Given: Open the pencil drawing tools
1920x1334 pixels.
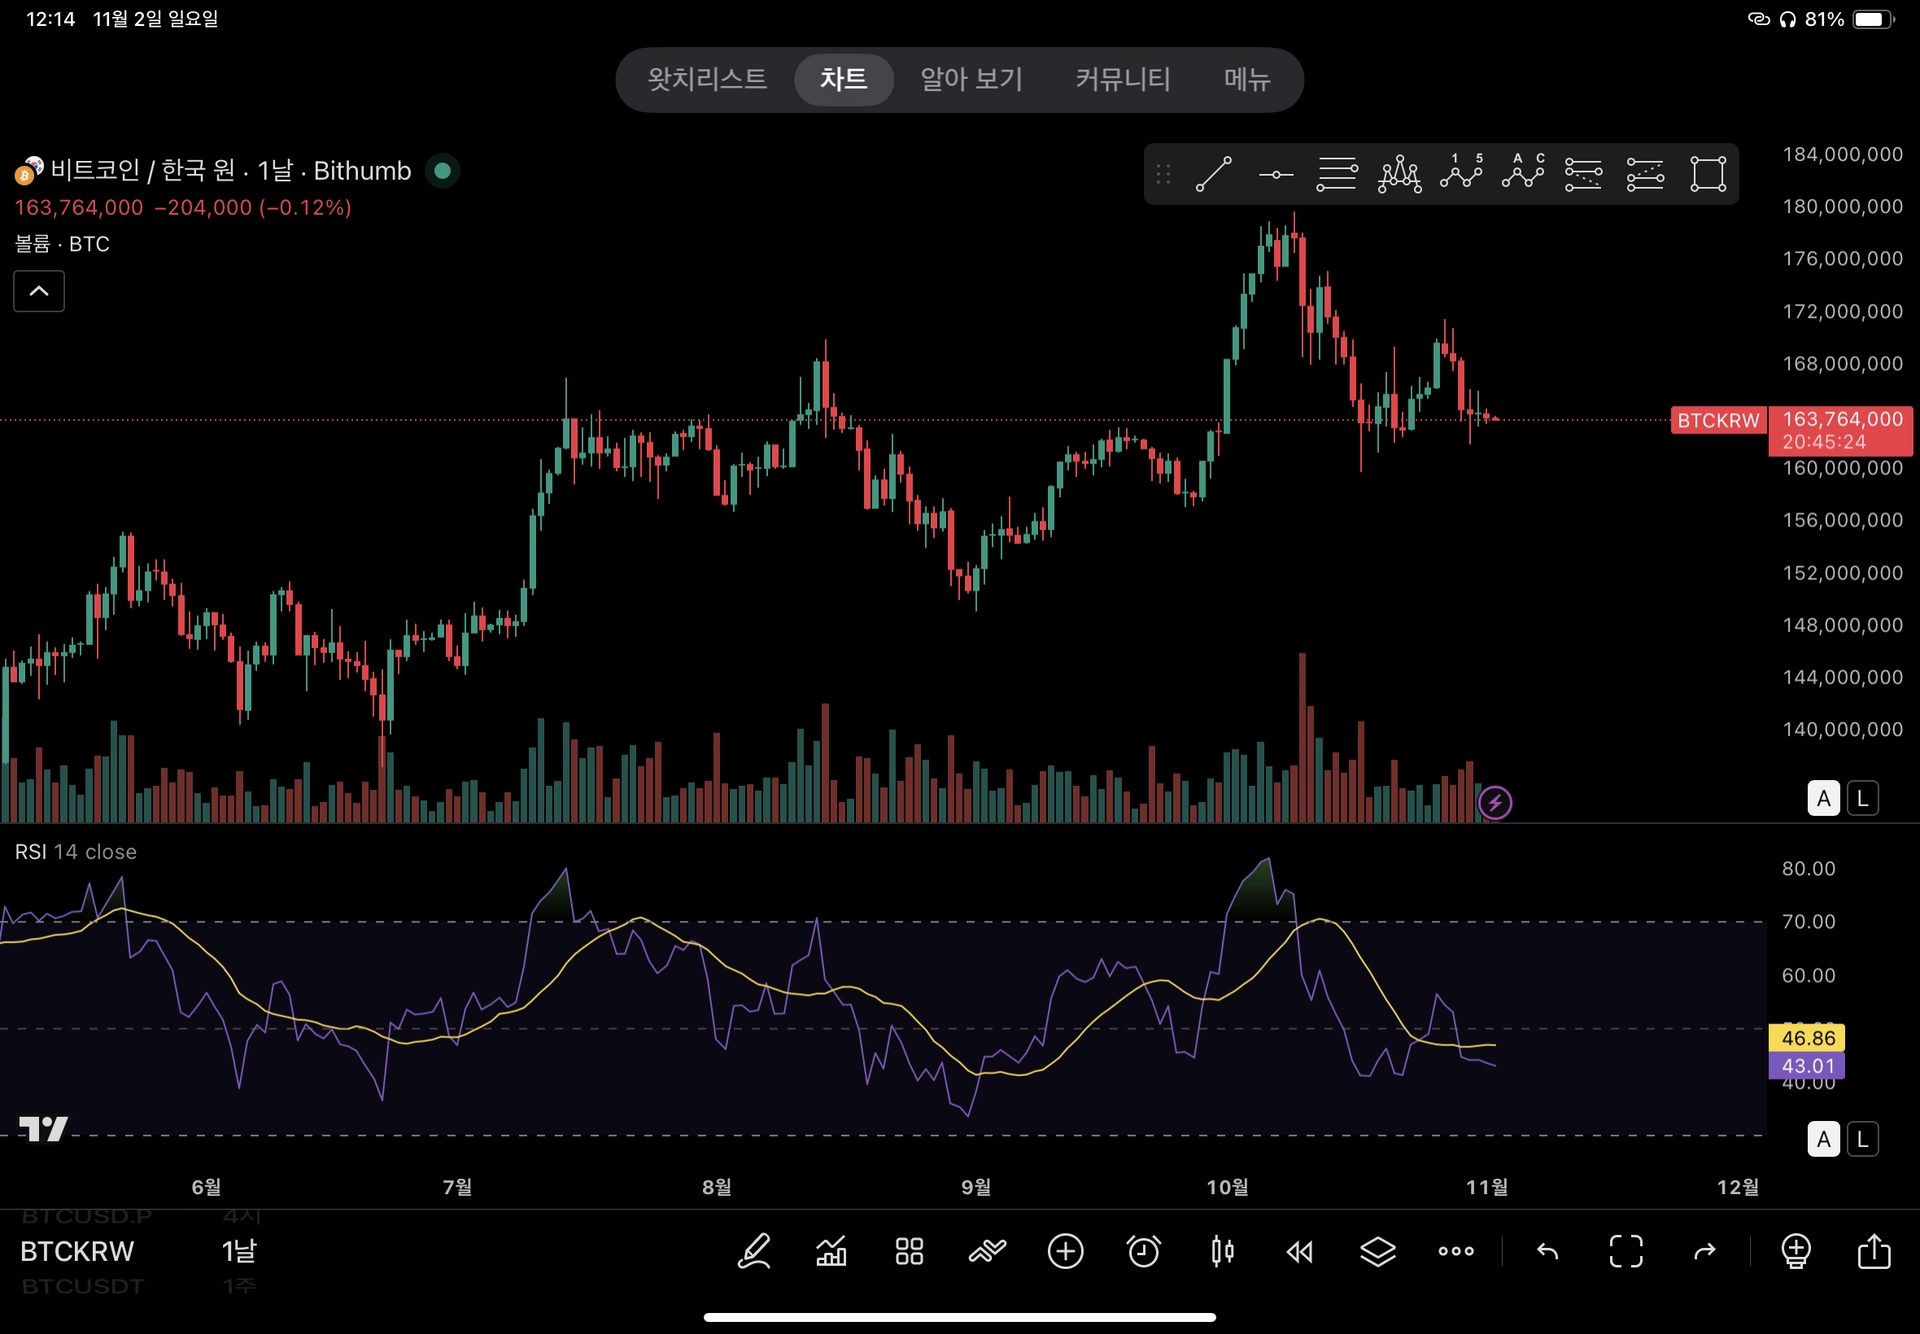Looking at the screenshot, I should pos(754,1251).
